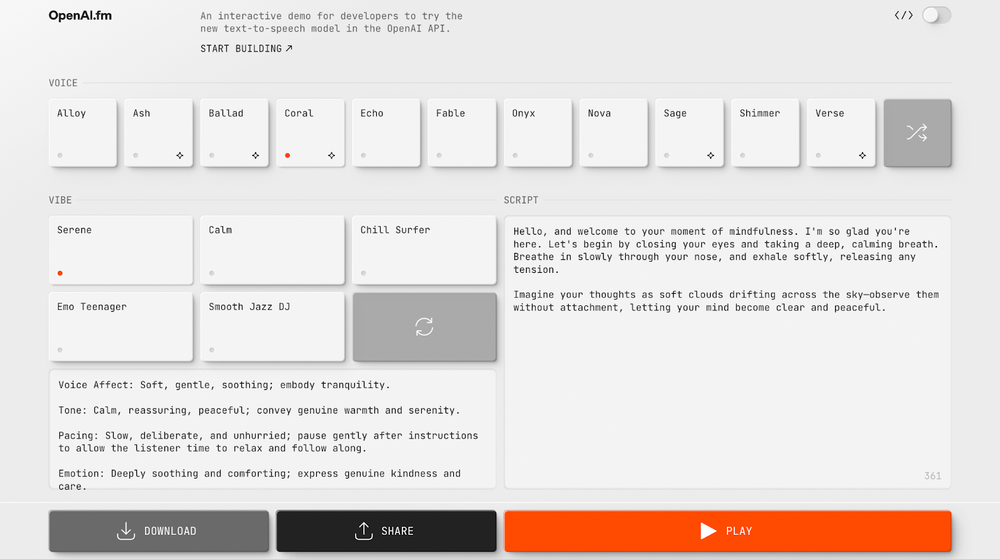Click the sparkle icon on Verse voice
Screen dimensions: 1000x559
point(863,155)
